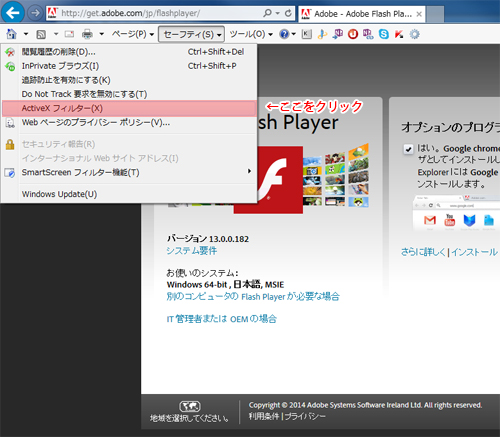Refresh the page with reload icon
The height and width of the screenshot is (437, 500).
pyautogui.click(x=288, y=13)
